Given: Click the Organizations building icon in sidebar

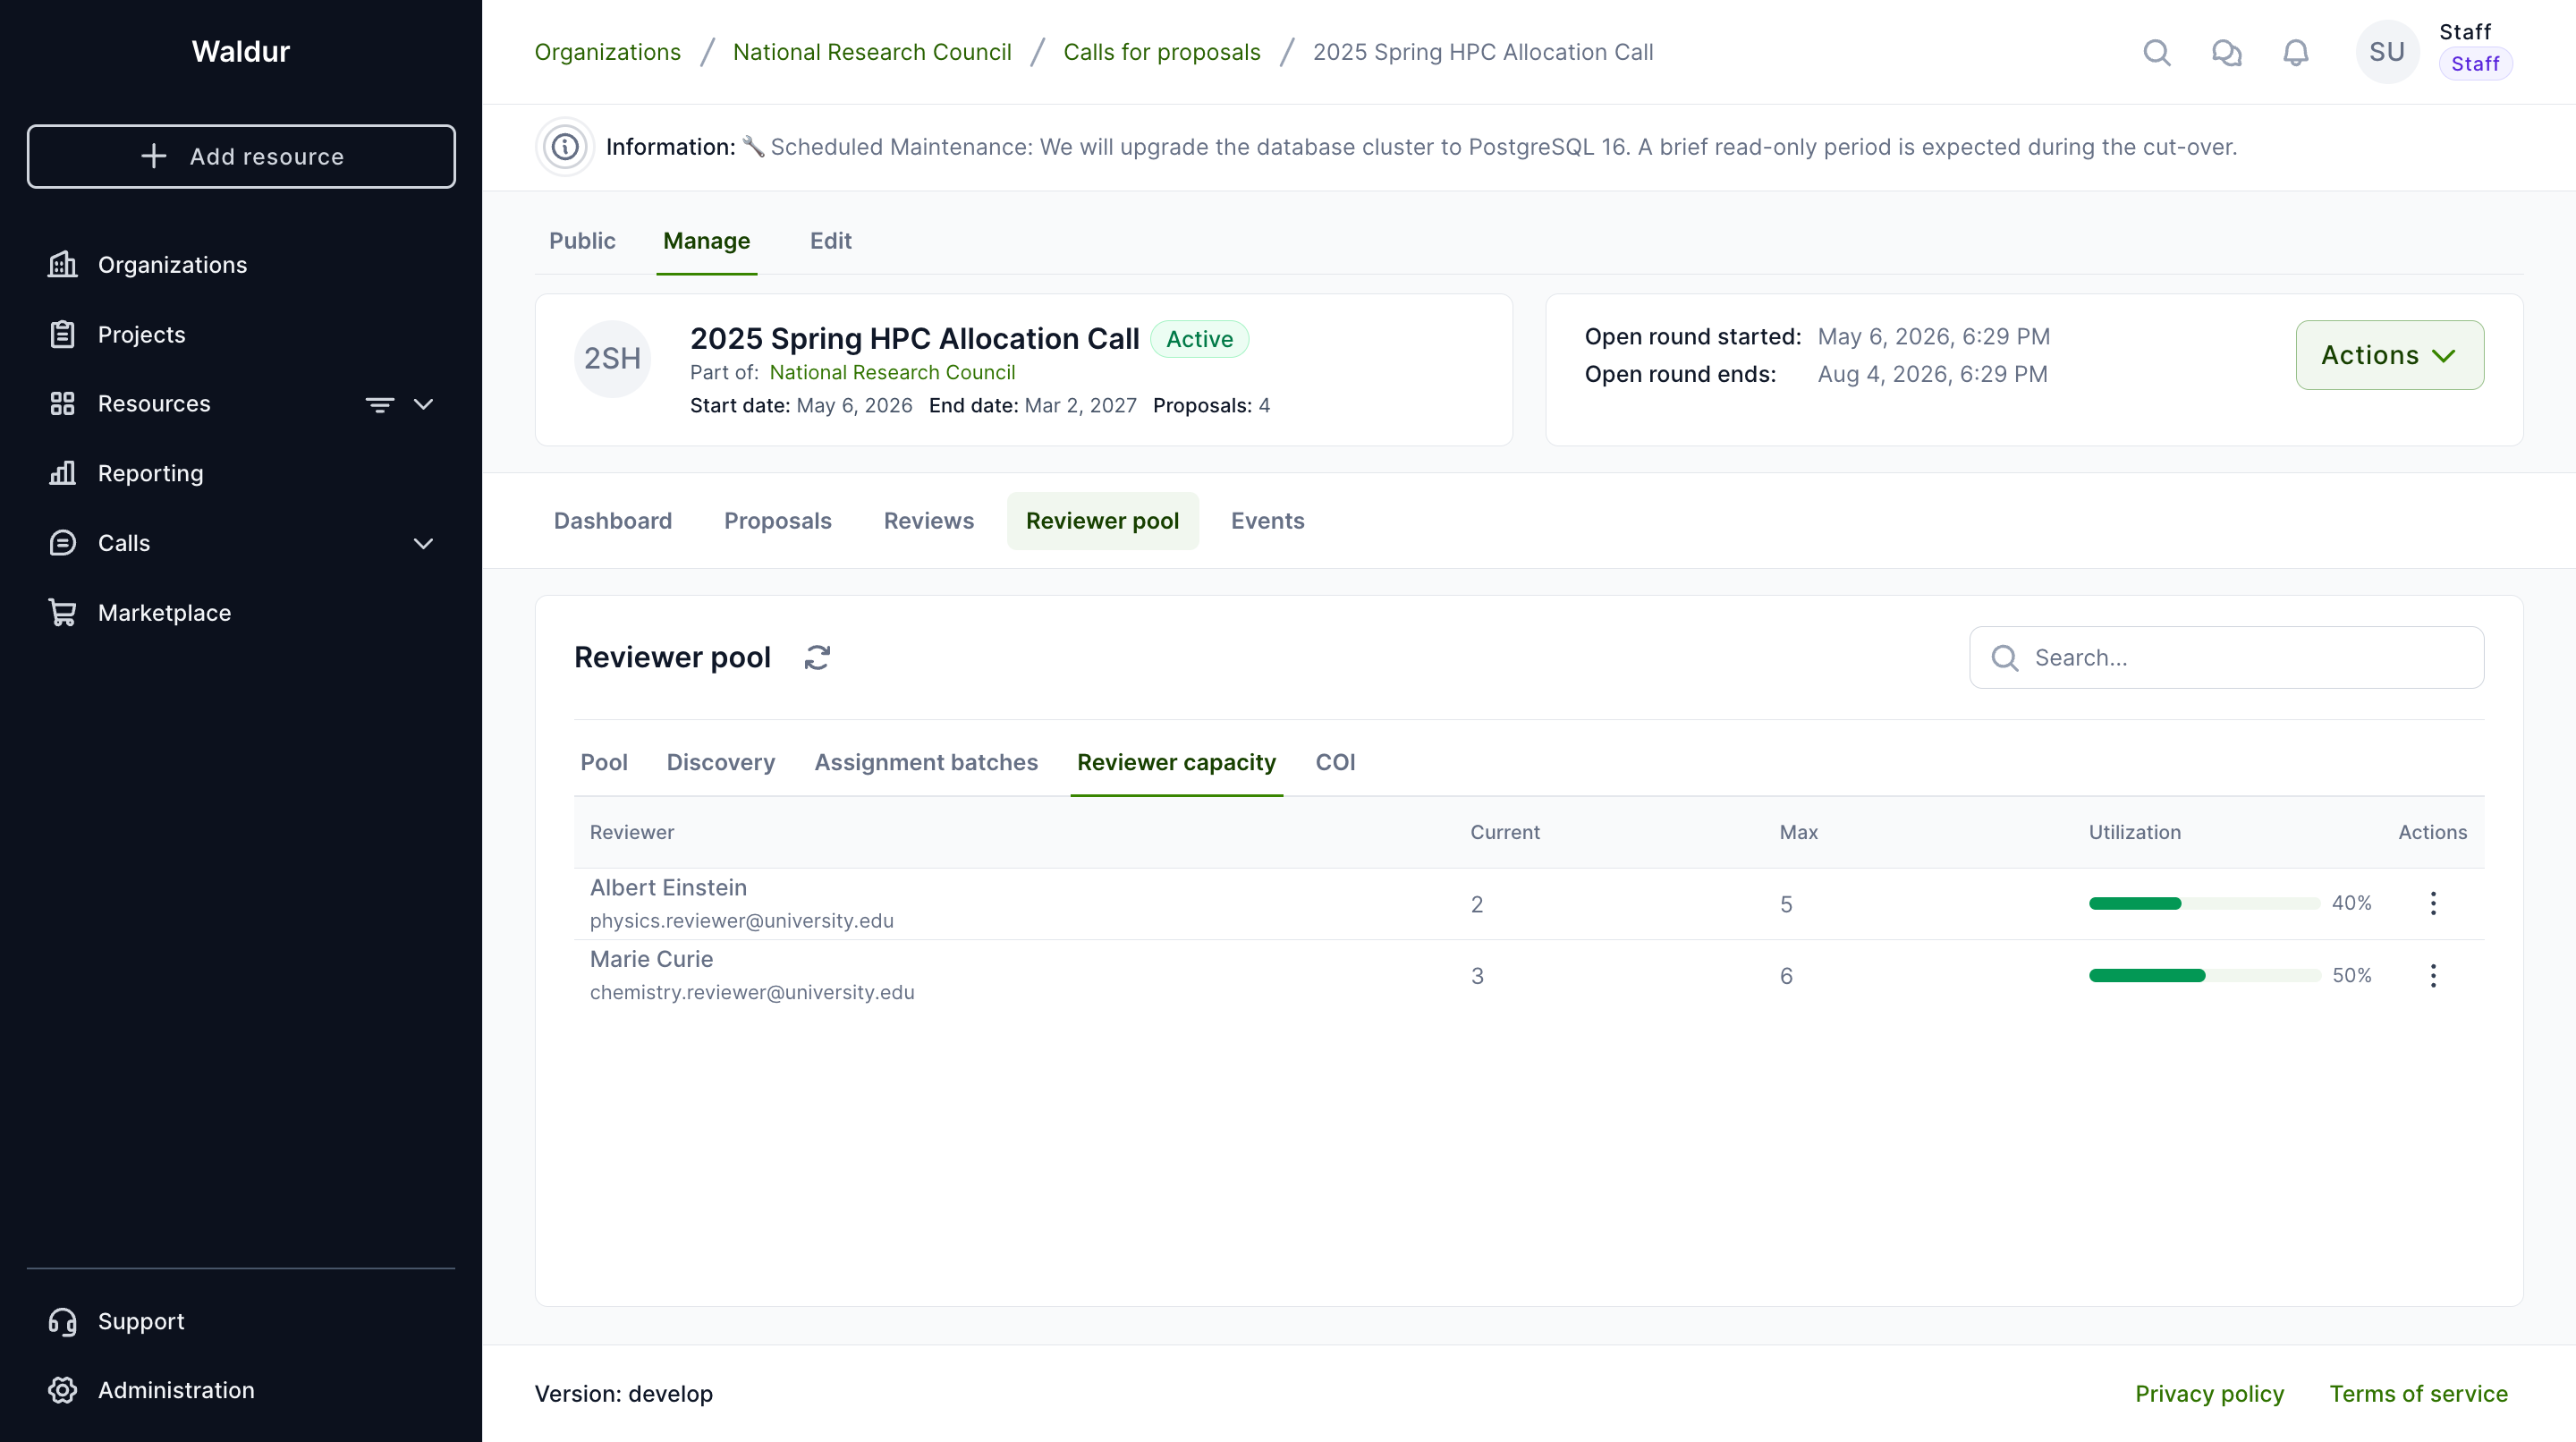Looking at the screenshot, I should point(62,265).
